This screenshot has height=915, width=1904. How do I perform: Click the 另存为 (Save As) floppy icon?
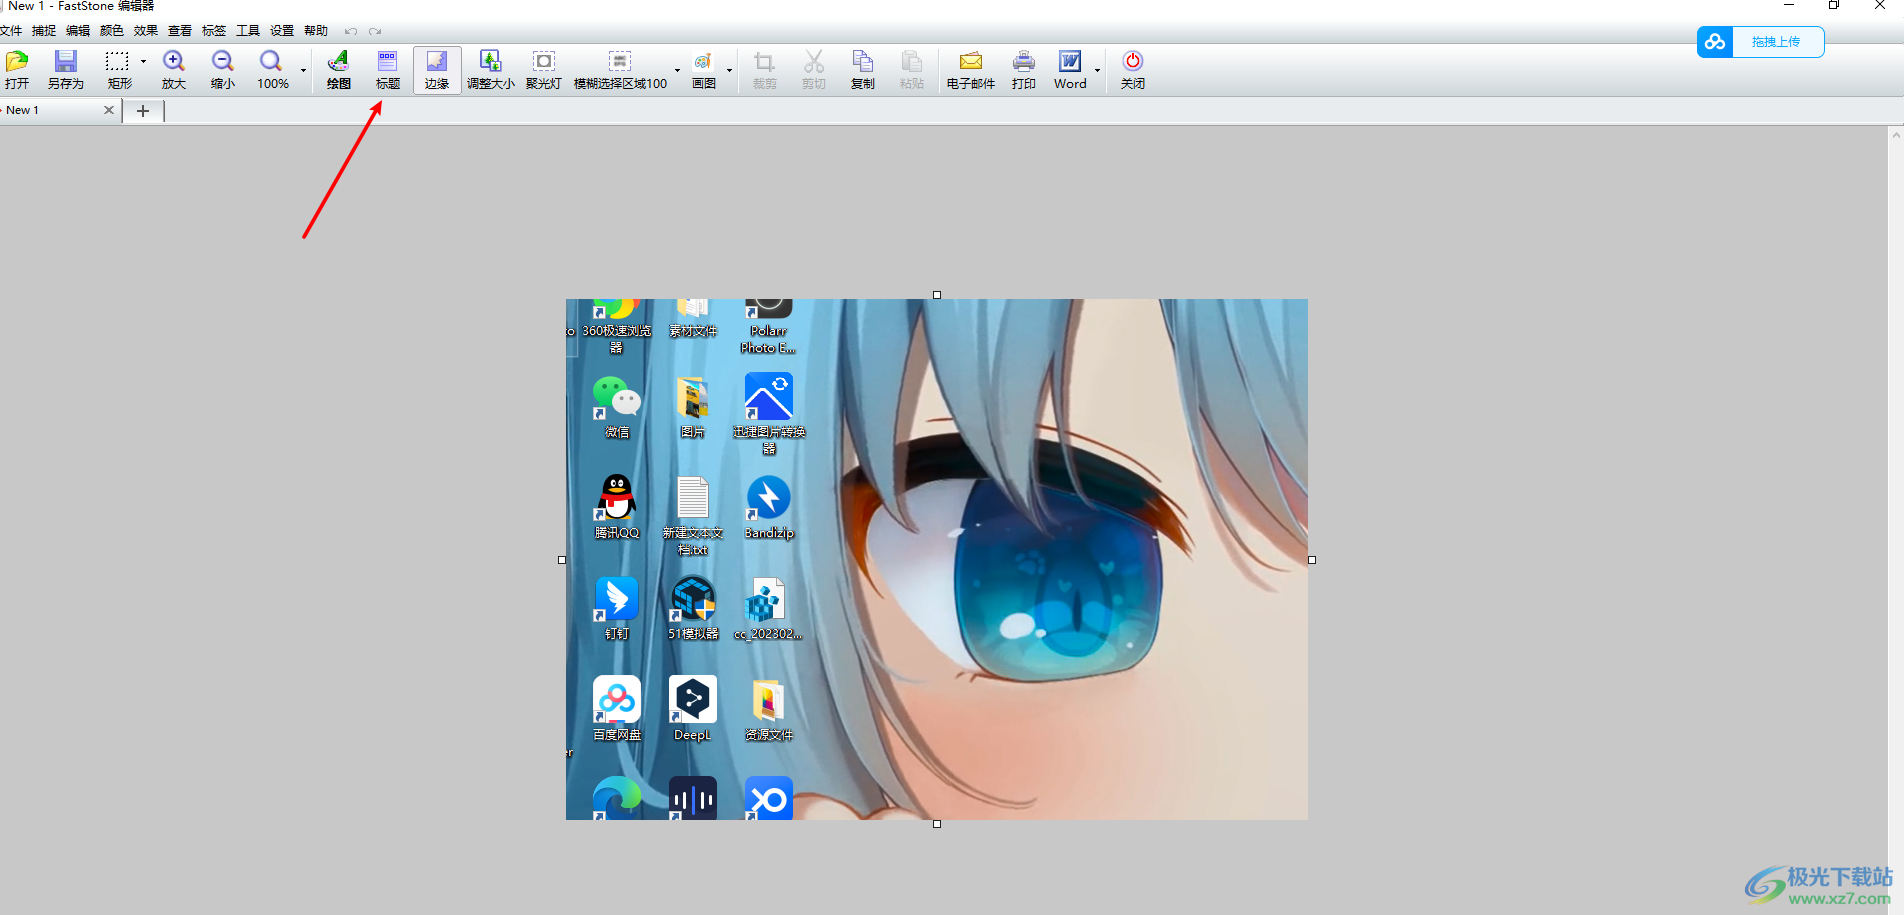[x=66, y=62]
